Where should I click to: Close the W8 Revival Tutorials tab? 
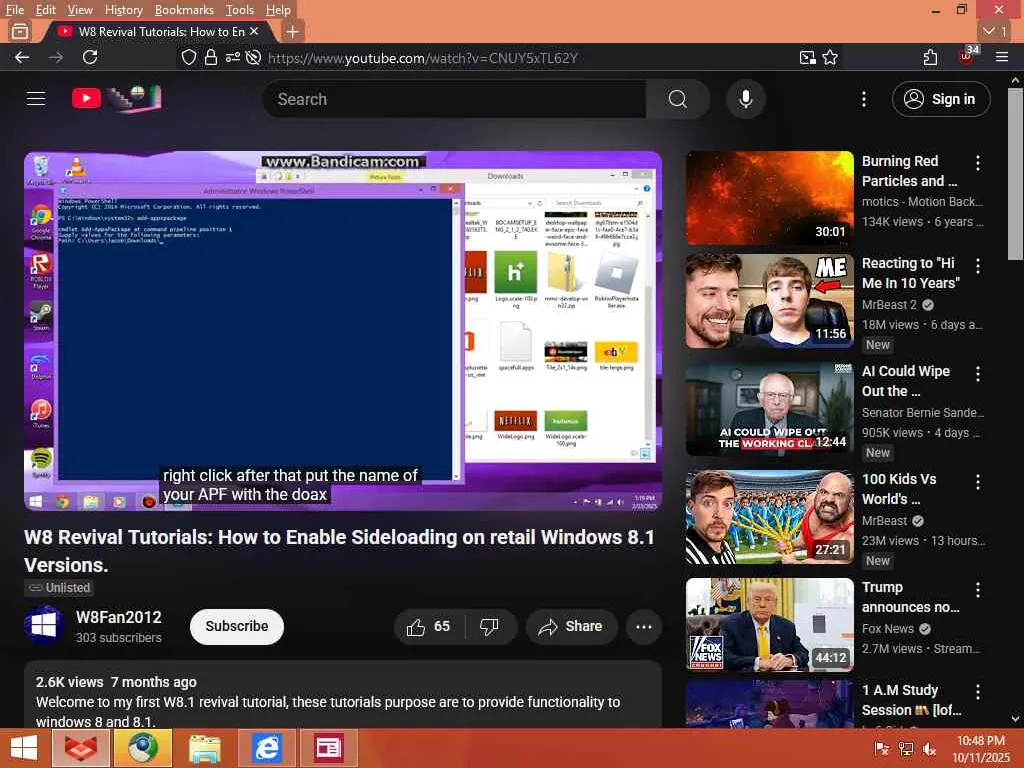click(254, 31)
